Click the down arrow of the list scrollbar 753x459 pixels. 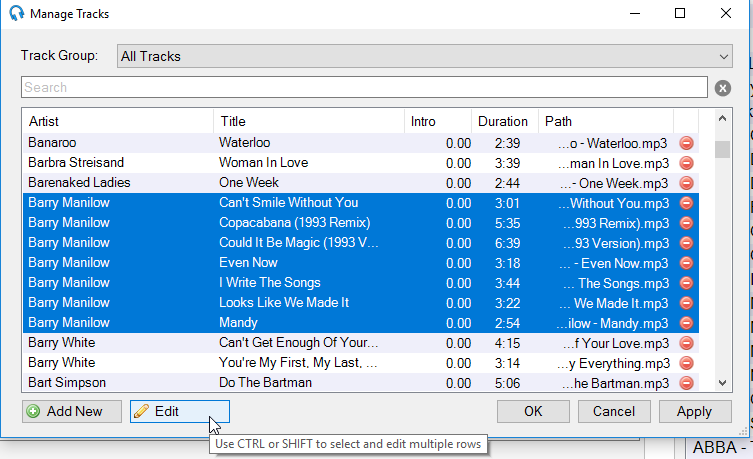[722, 382]
